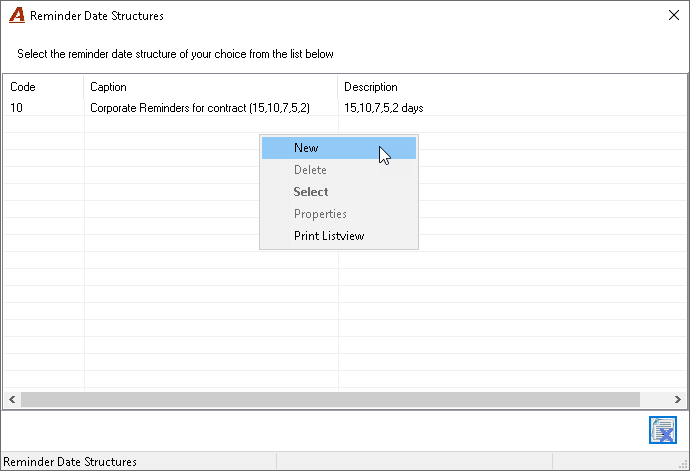
Task: Choose Print Listview from context menu
Action: click(x=338, y=236)
